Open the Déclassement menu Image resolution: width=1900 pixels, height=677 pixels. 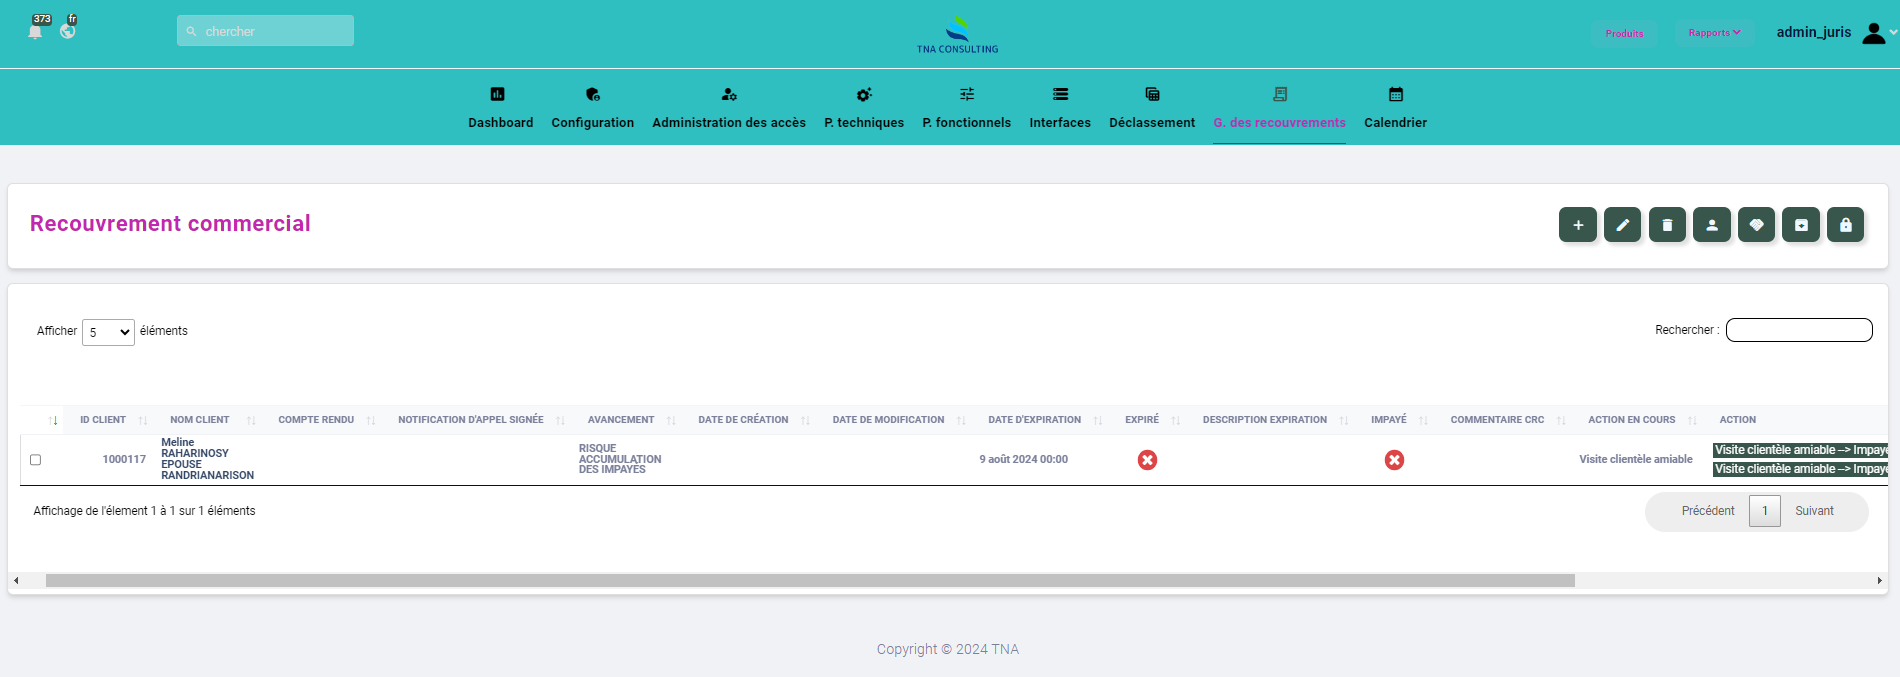click(x=1151, y=108)
